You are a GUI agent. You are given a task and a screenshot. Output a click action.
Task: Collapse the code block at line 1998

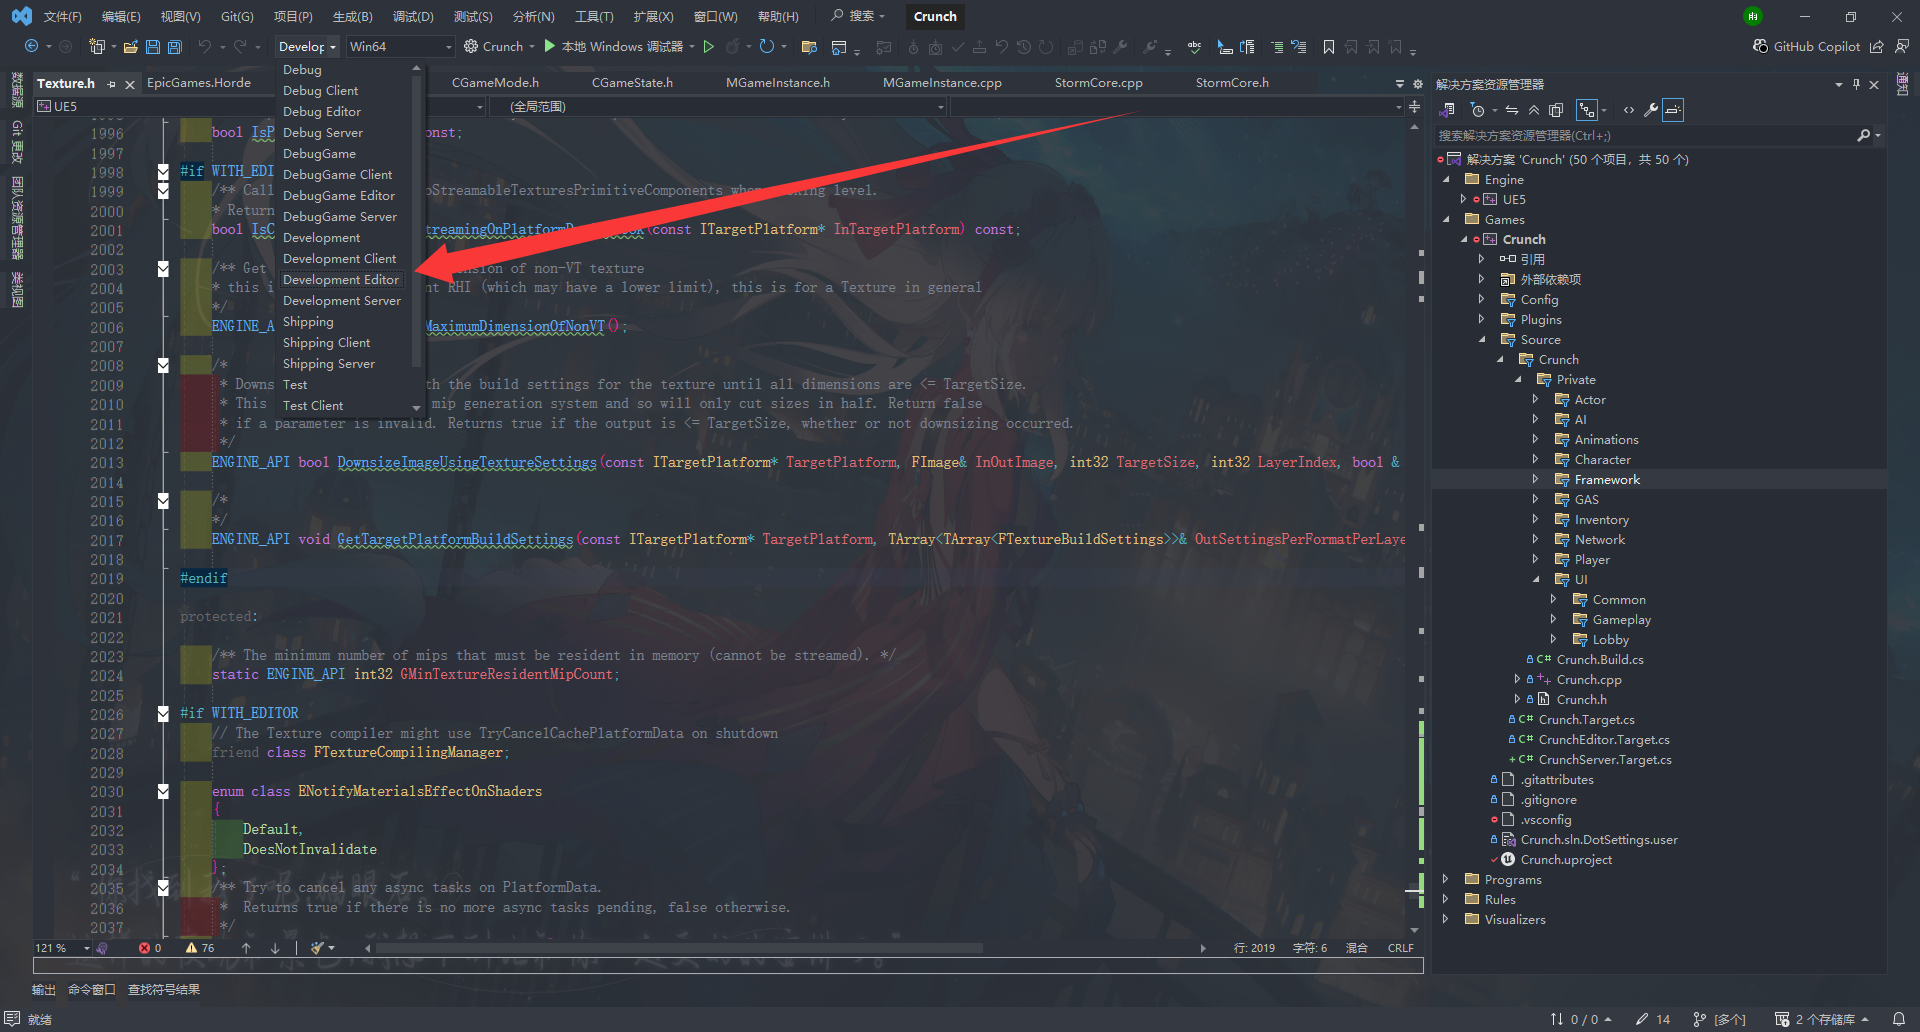pyautogui.click(x=163, y=172)
